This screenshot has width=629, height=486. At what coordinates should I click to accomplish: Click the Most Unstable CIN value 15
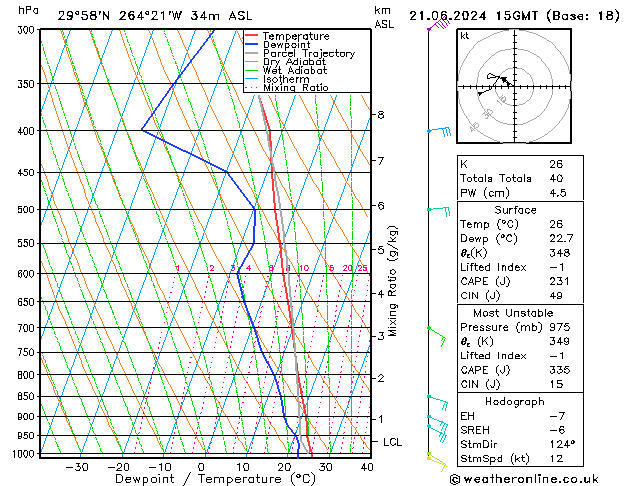(x=556, y=384)
